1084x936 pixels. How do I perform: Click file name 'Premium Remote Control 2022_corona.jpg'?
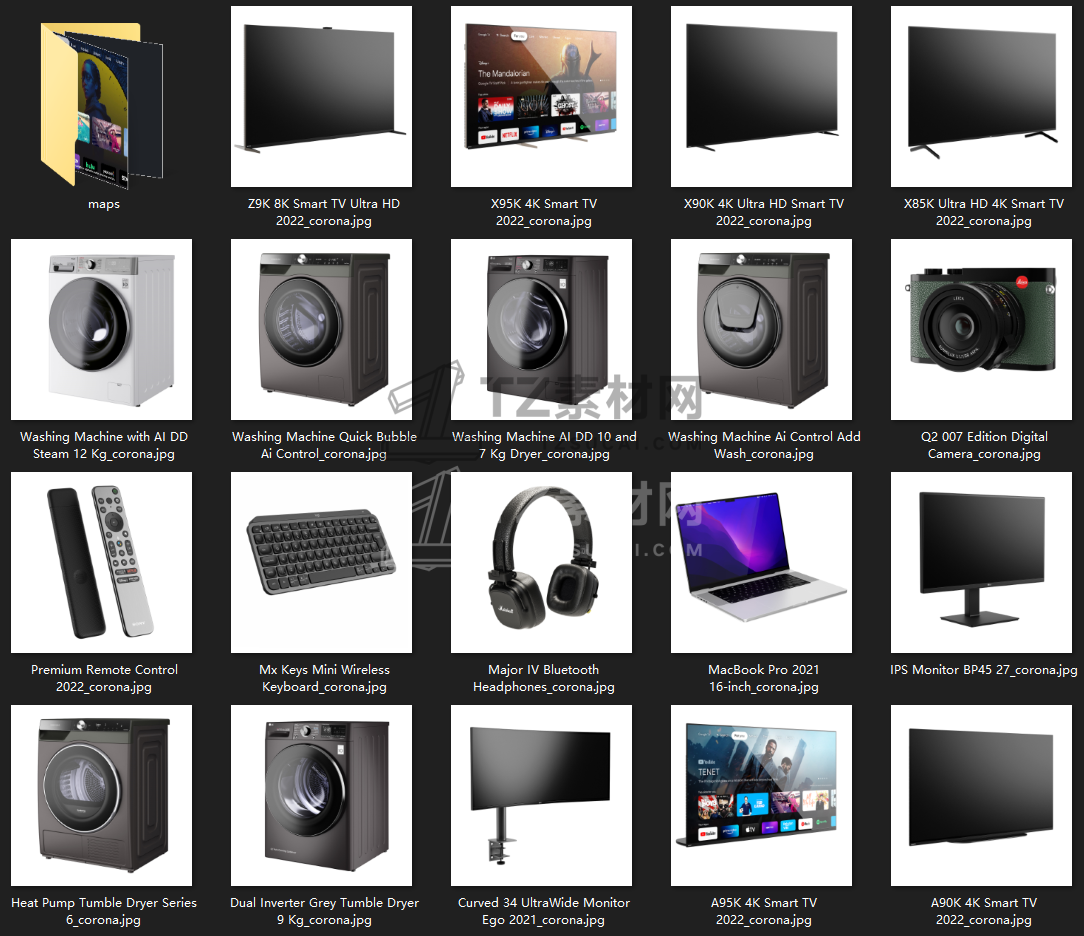pyautogui.click(x=104, y=678)
